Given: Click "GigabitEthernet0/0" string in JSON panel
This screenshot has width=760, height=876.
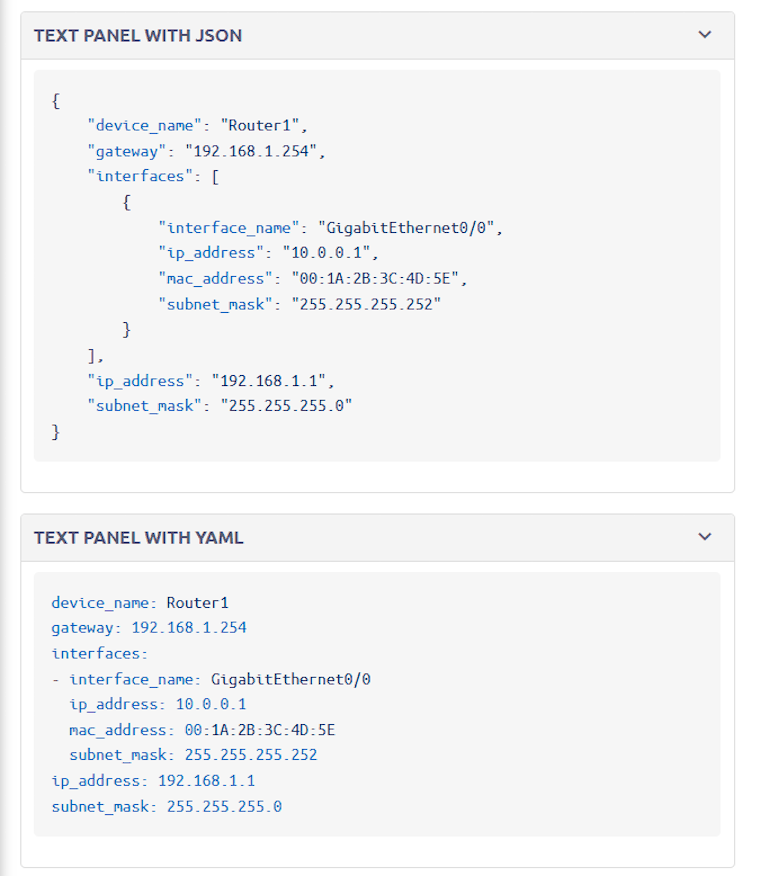Looking at the screenshot, I should coord(409,228).
